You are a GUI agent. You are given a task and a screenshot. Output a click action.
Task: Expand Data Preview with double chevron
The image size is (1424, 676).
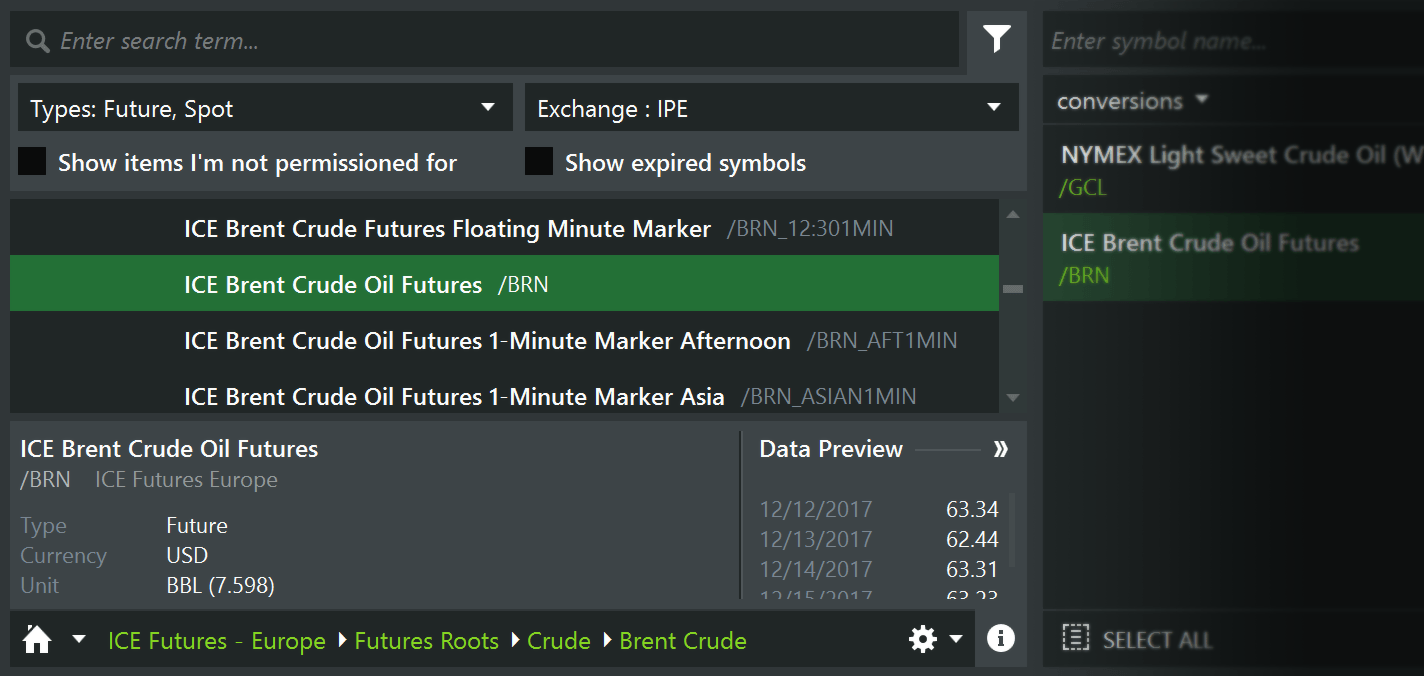coord(1000,449)
